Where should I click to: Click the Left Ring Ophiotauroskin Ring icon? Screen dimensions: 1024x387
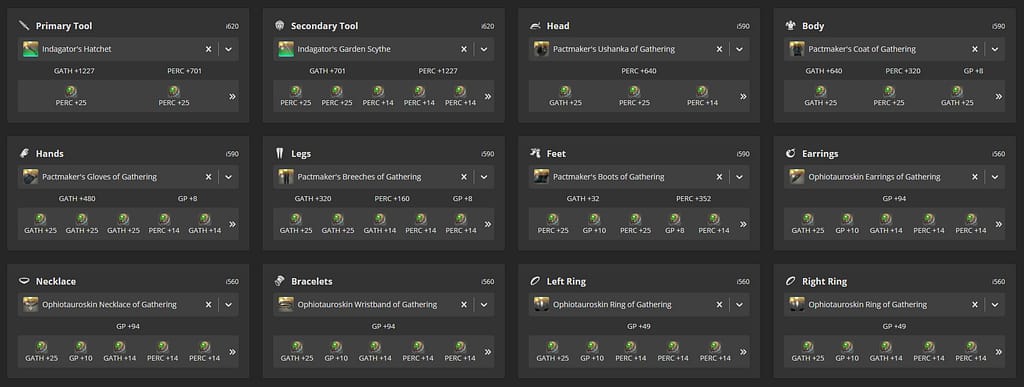point(541,305)
